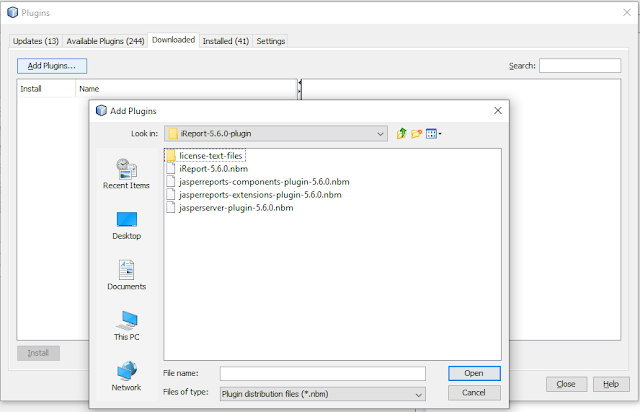The height and width of the screenshot is (412, 640).
Task: Select the license-text-files folder
Action: click(205, 156)
